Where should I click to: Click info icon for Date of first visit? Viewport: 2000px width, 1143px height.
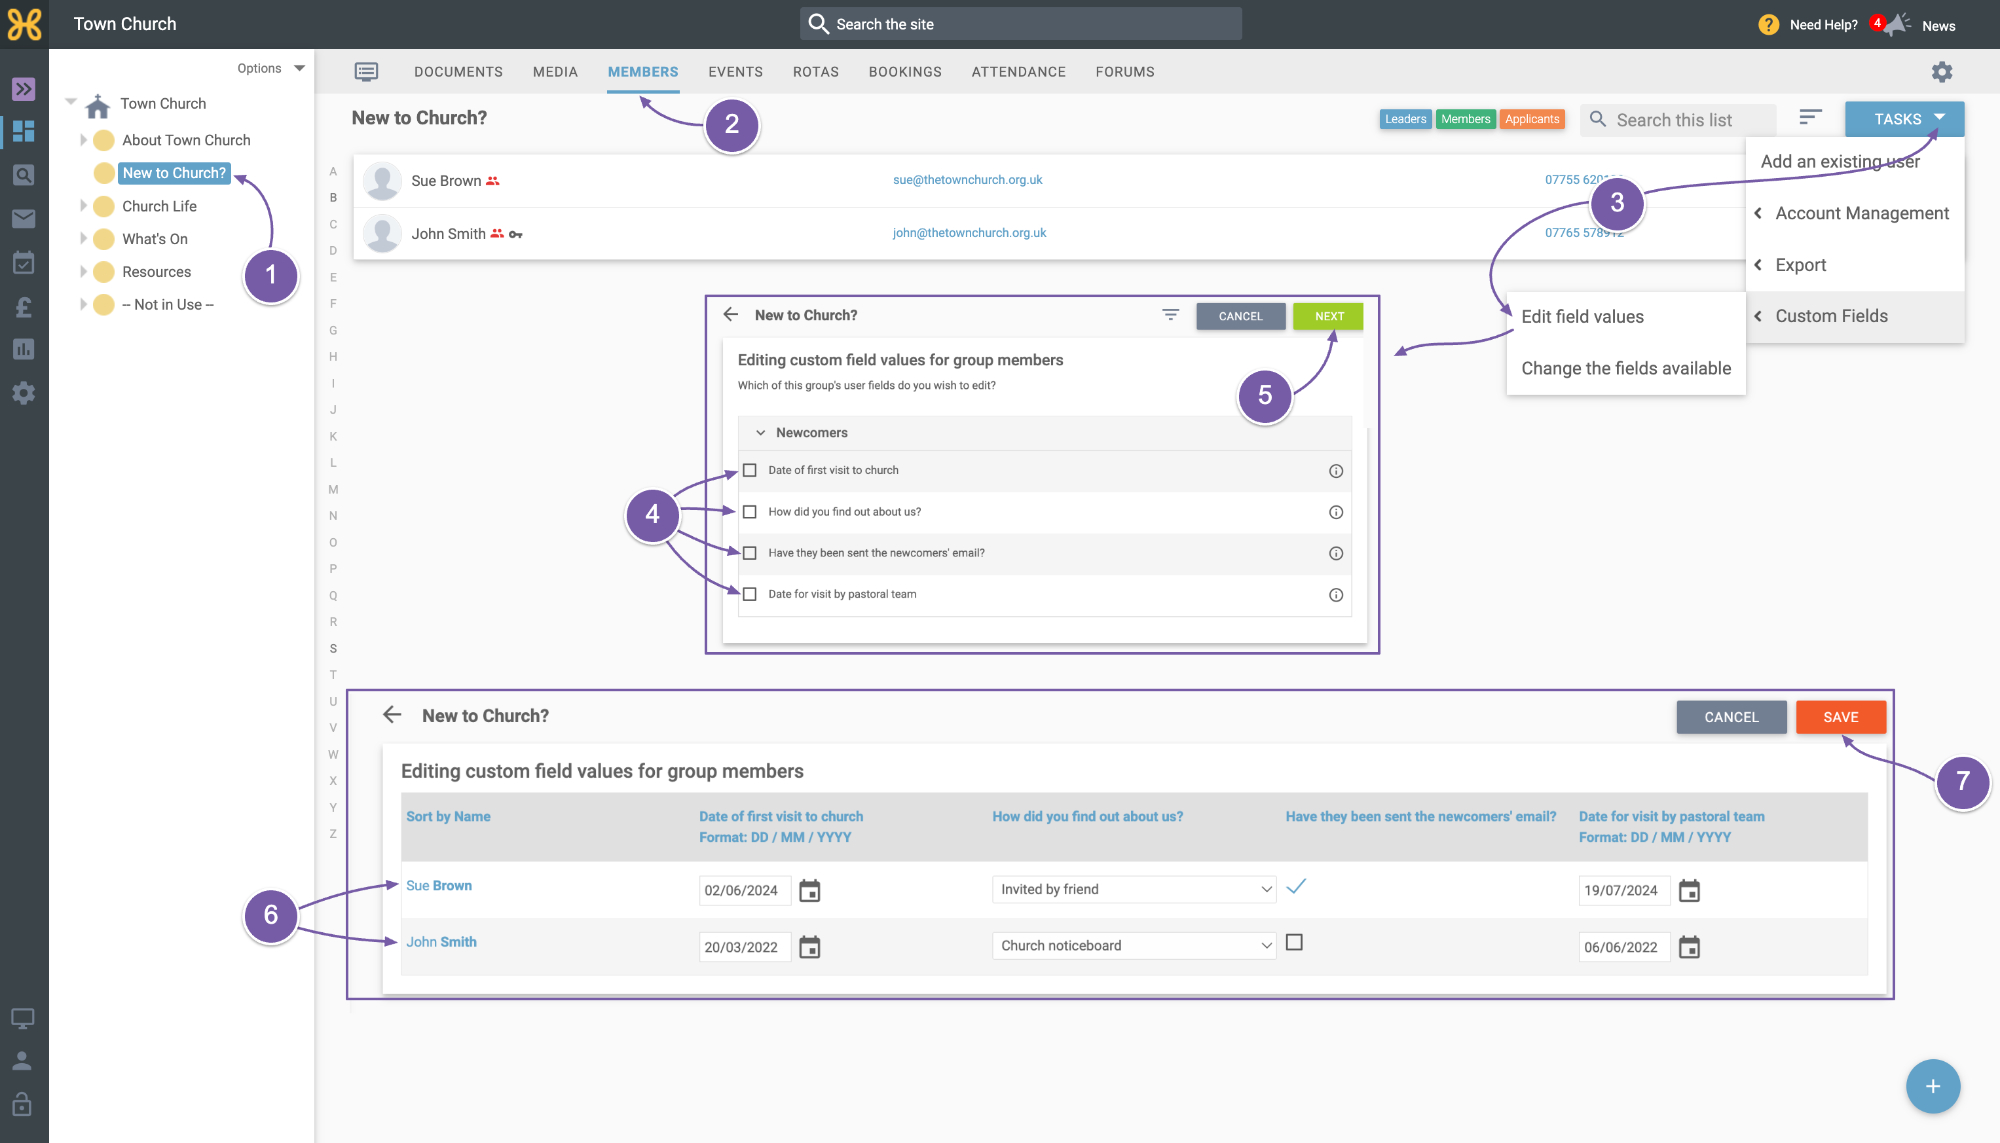(1336, 471)
